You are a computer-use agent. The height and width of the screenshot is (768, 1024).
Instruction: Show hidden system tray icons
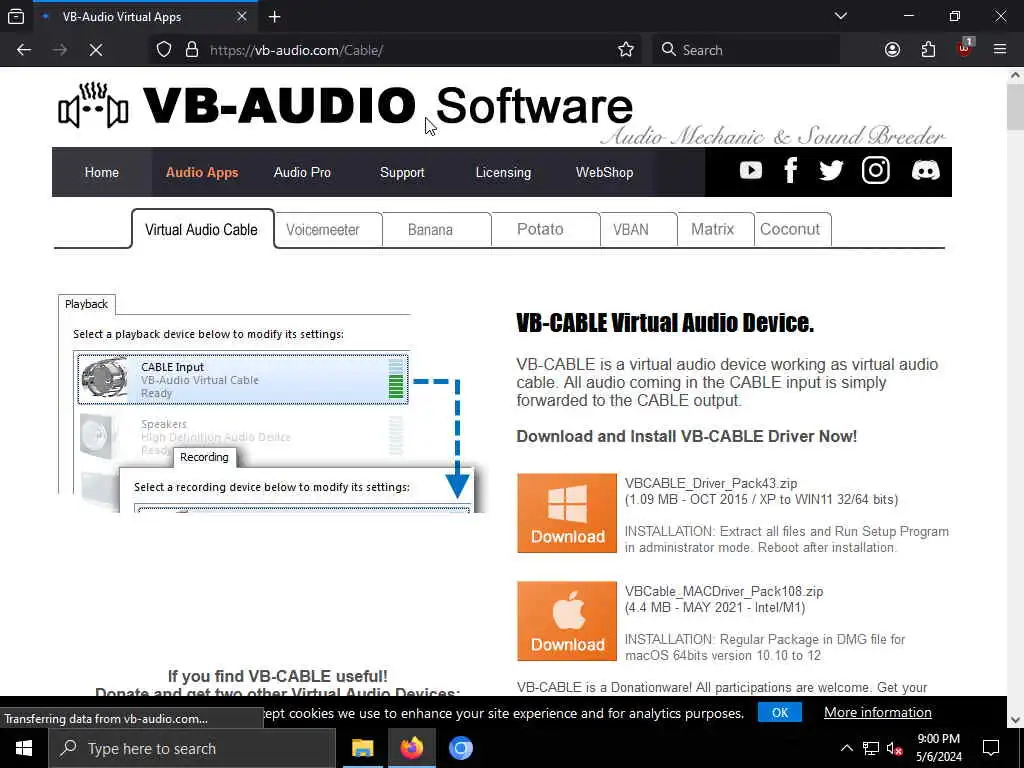coord(846,748)
